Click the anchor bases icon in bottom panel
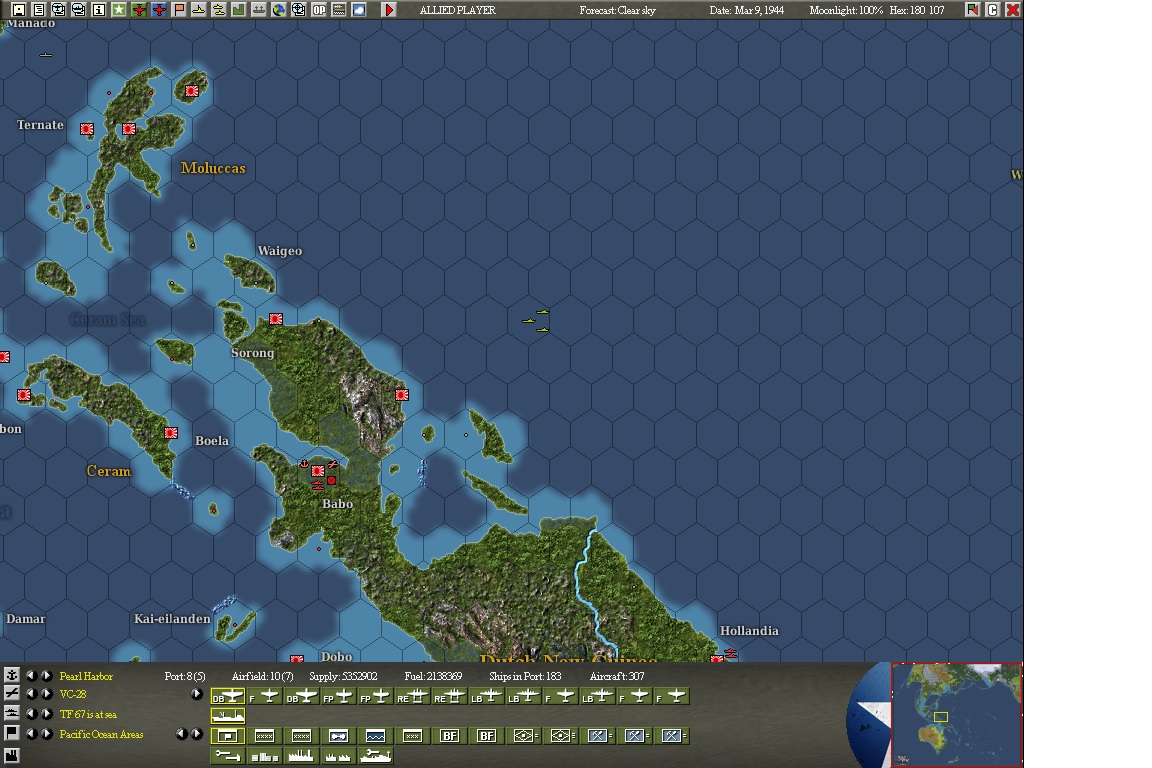The width and height of the screenshot is (1152, 768). click(x=12, y=675)
